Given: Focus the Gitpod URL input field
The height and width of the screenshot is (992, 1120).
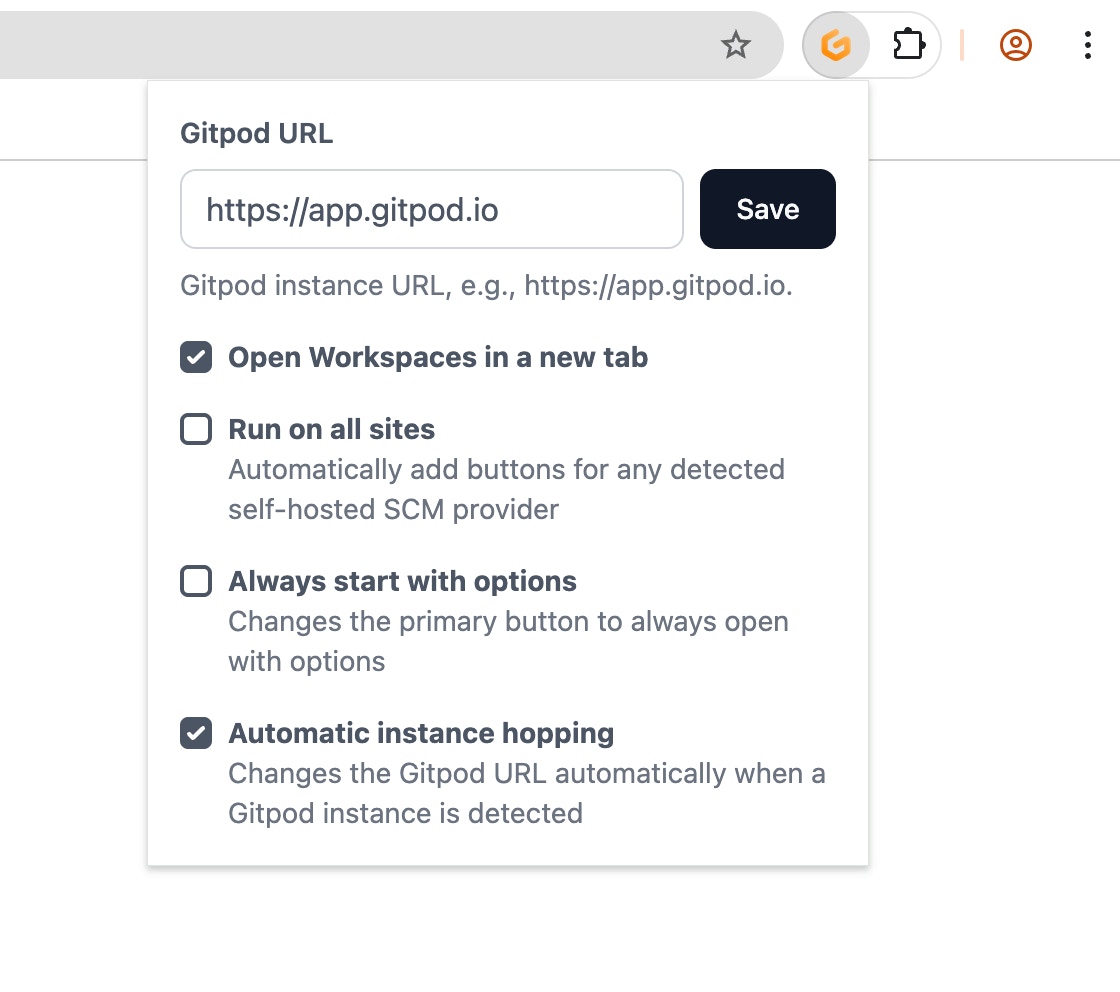Looking at the screenshot, I should [431, 209].
